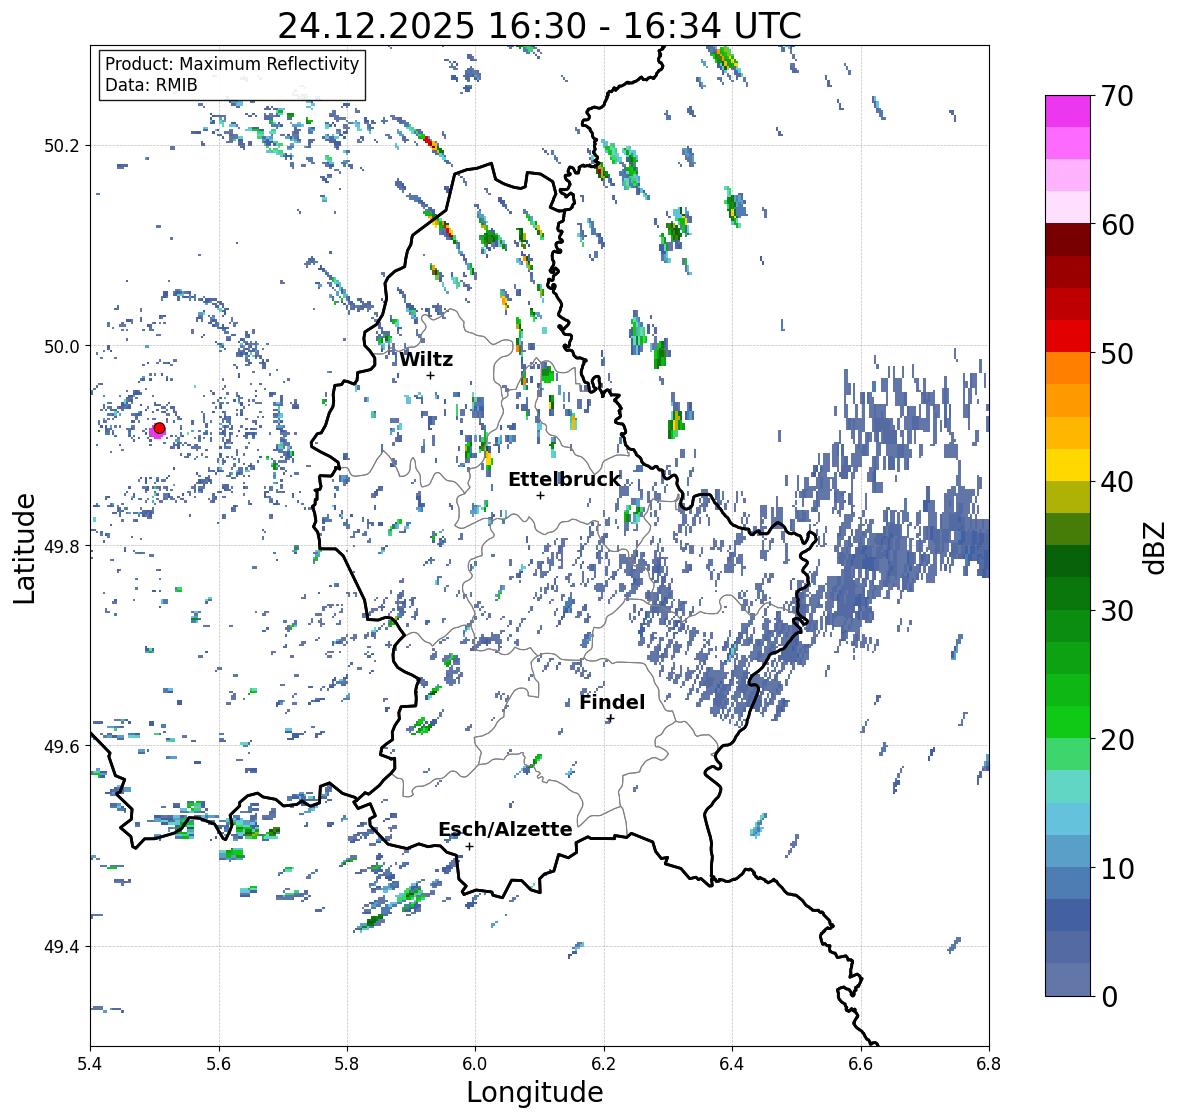
Task: Click the plus marker under Findel
Action: (611, 719)
